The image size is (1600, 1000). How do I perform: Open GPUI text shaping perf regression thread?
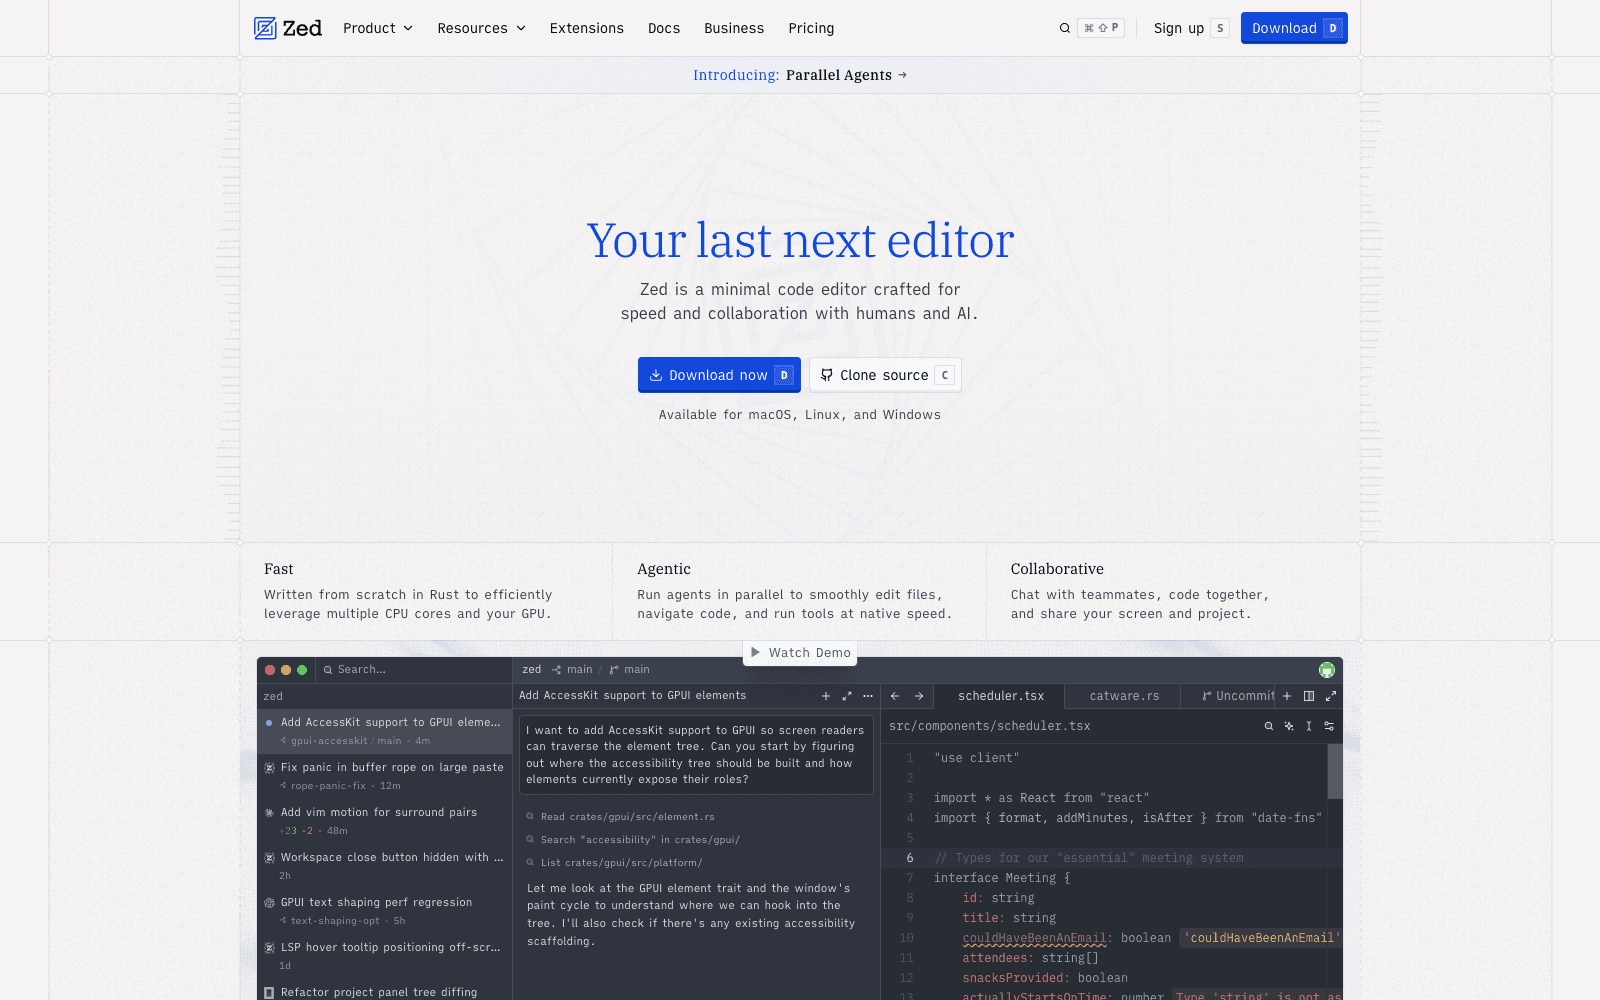(385, 911)
